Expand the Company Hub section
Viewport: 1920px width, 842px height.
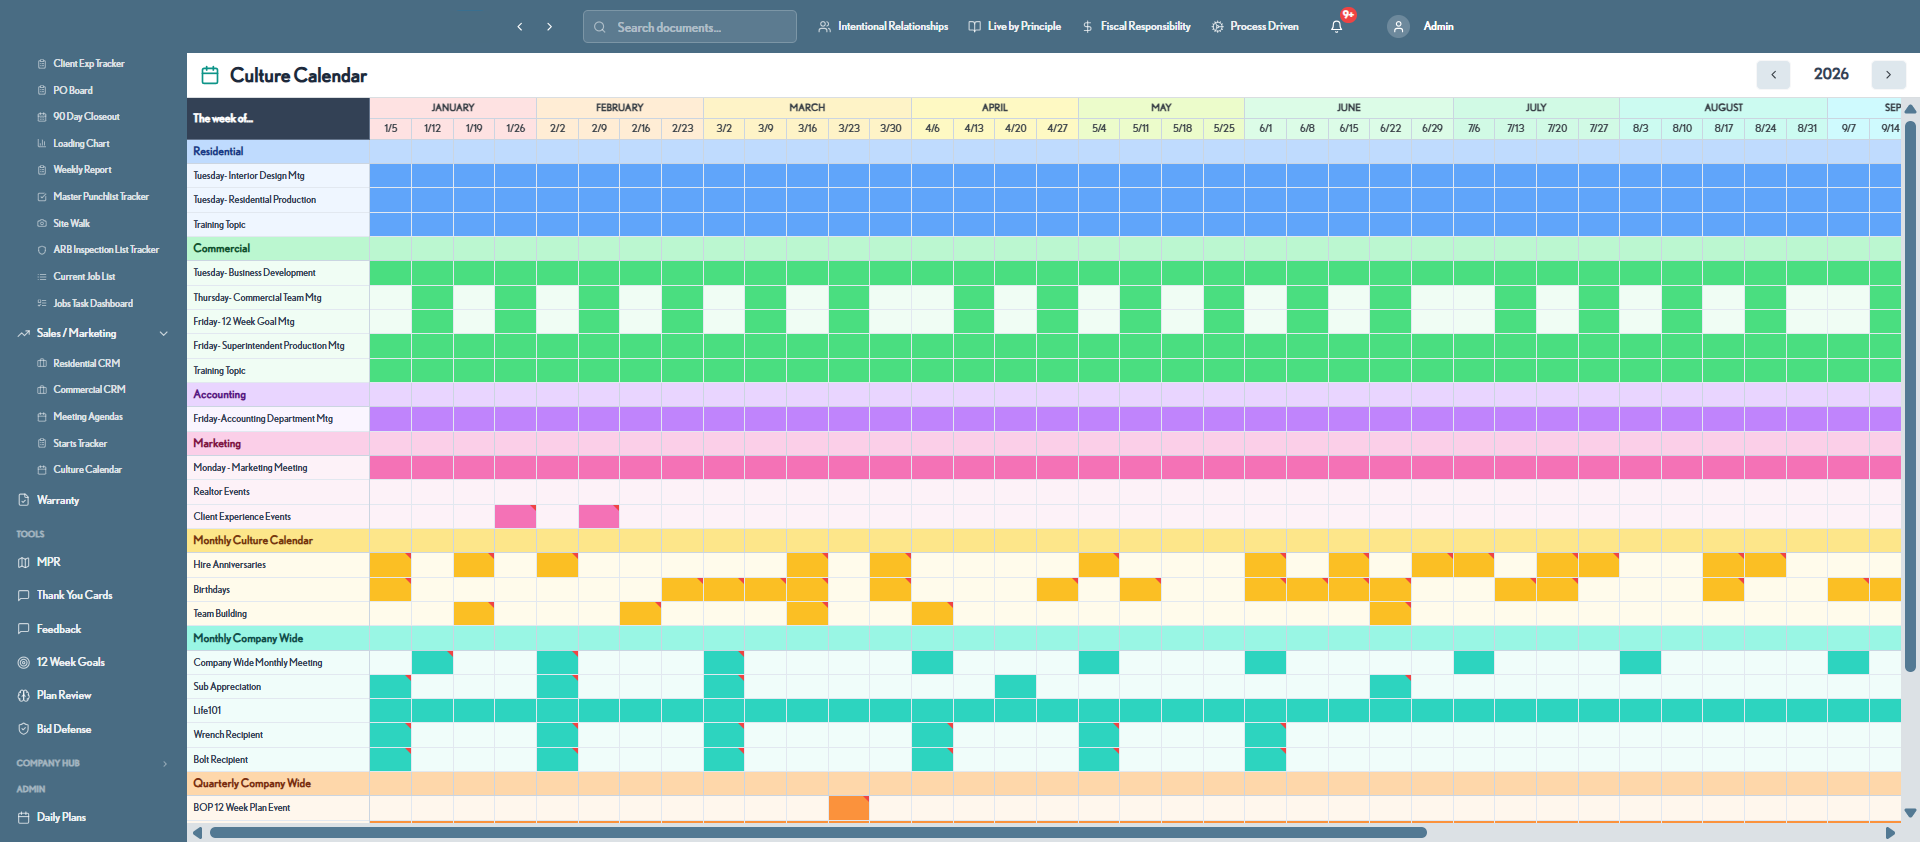[165, 764]
